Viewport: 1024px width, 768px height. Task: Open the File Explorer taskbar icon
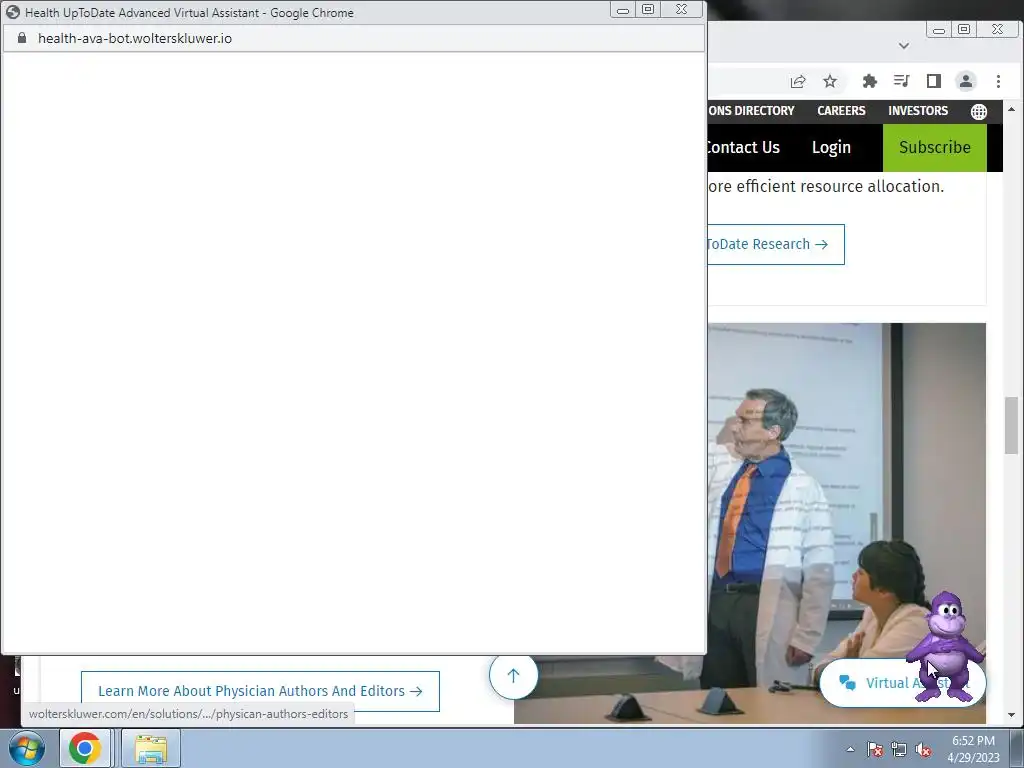[151, 748]
